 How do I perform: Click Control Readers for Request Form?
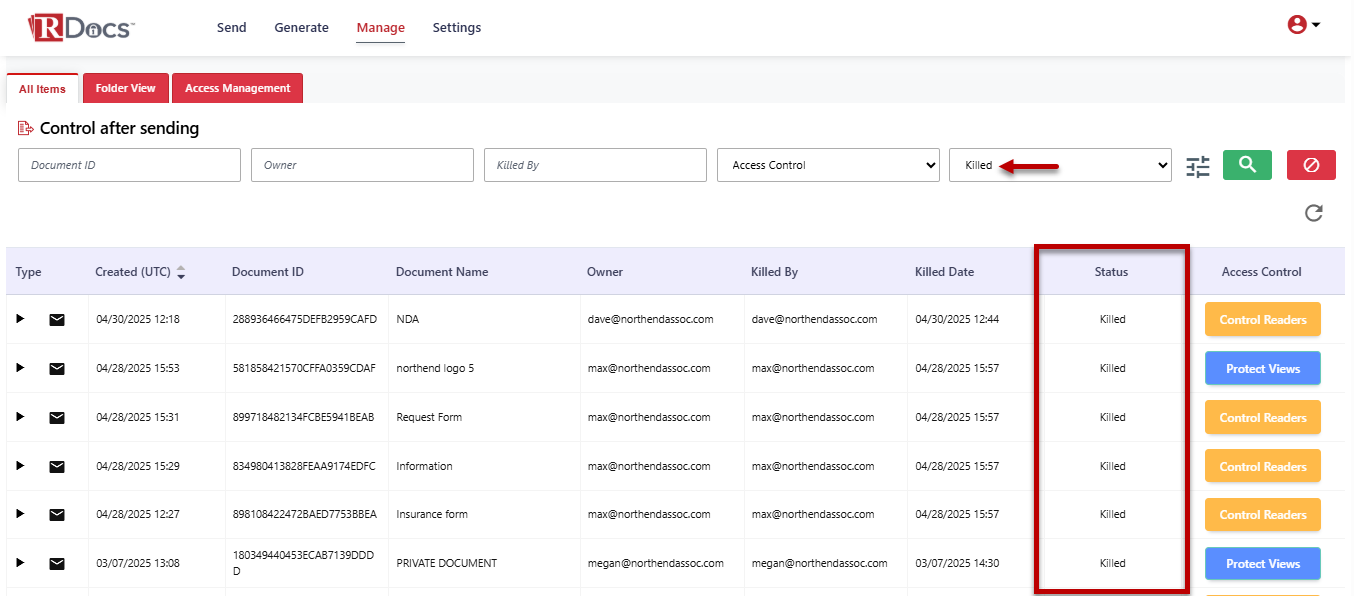click(1263, 418)
